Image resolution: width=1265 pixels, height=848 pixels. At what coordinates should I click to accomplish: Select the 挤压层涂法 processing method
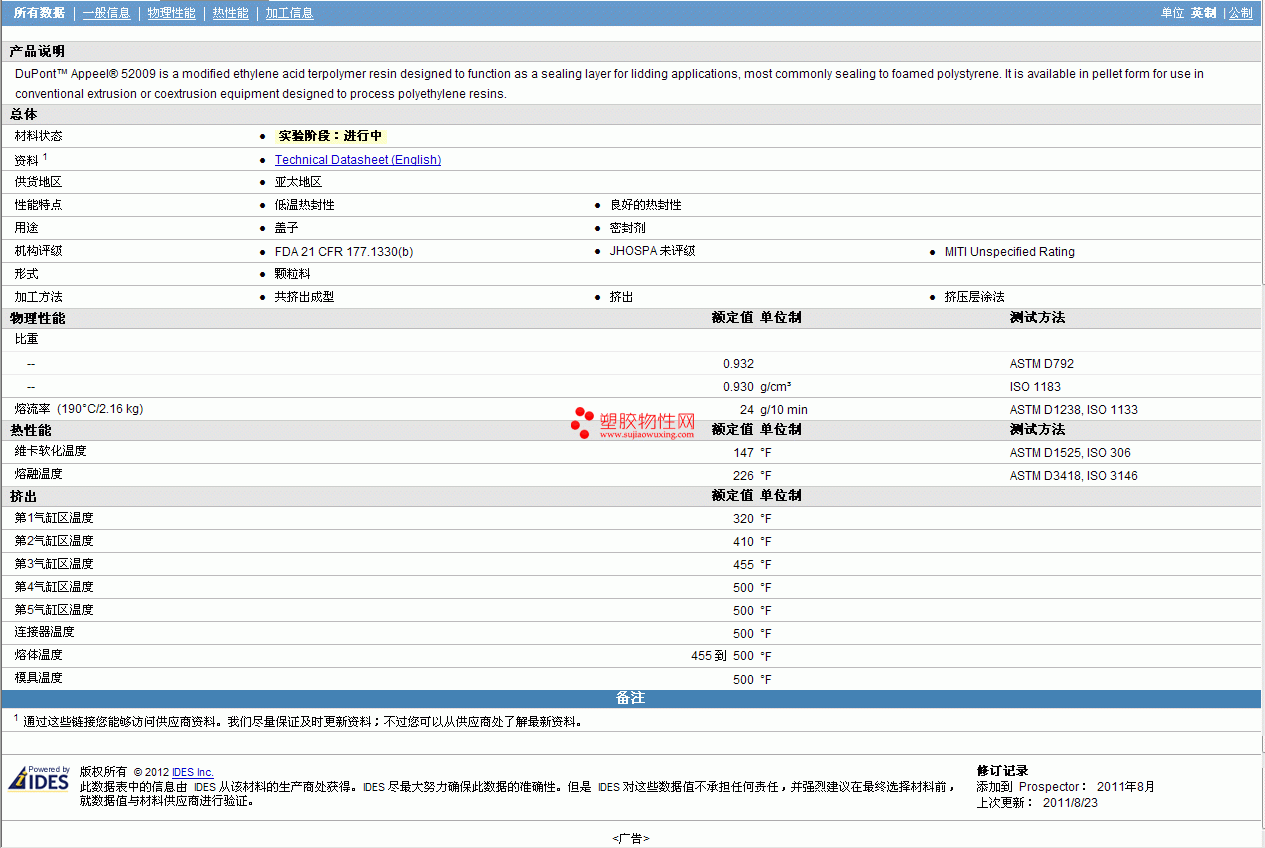pyautogui.click(x=975, y=297)
